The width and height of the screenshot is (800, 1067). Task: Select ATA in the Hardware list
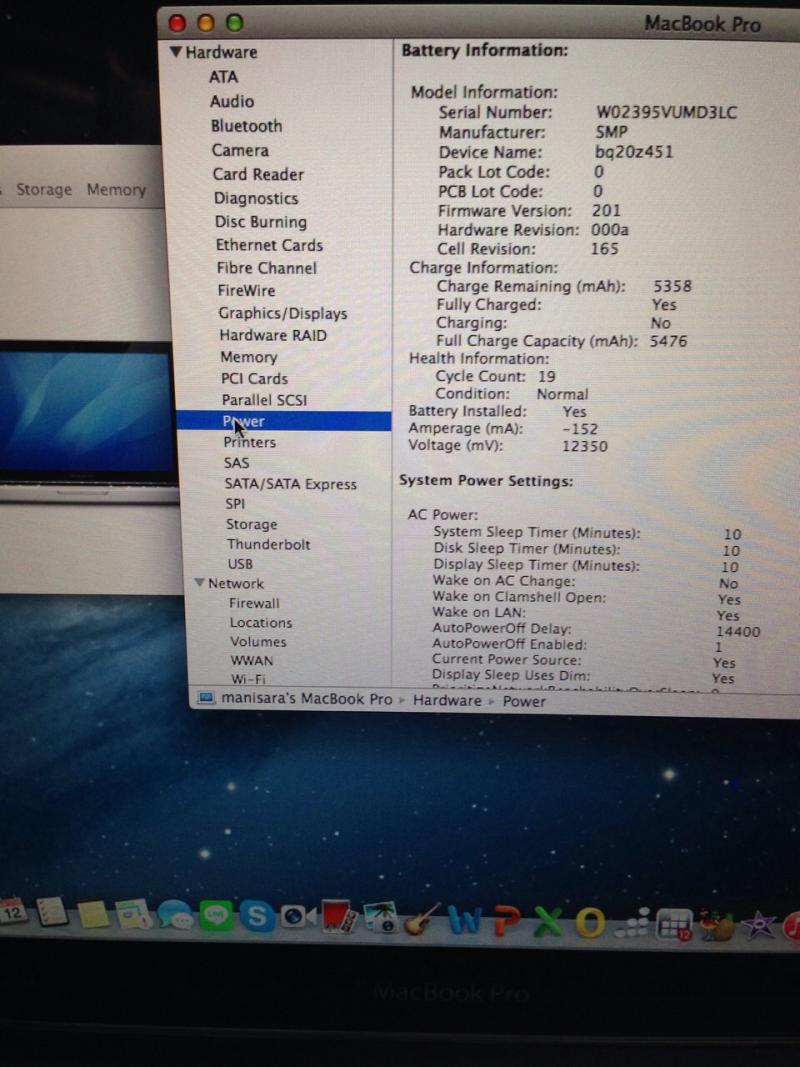(x=223, y=77)
